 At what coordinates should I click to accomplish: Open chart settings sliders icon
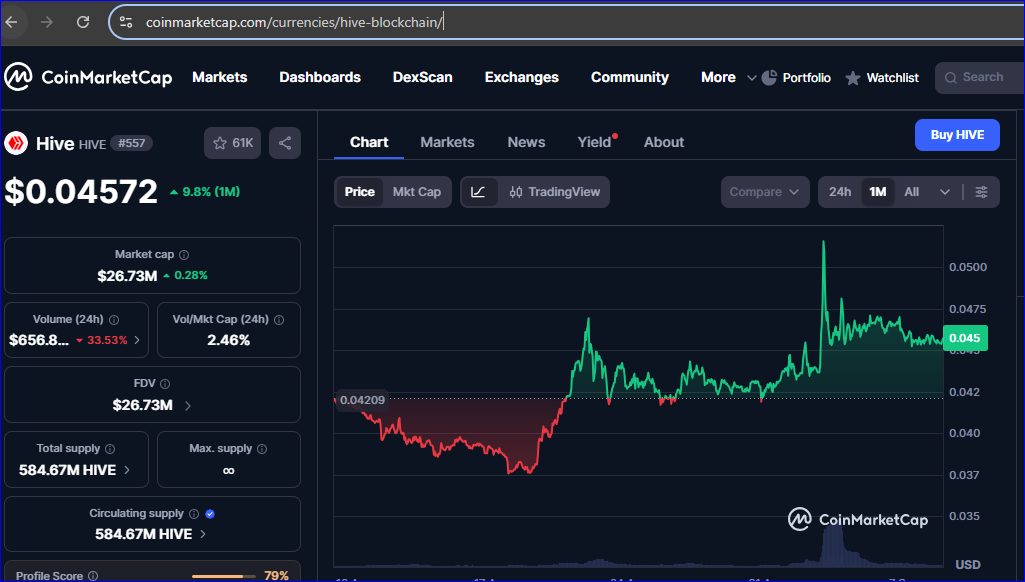coord(981,192)
